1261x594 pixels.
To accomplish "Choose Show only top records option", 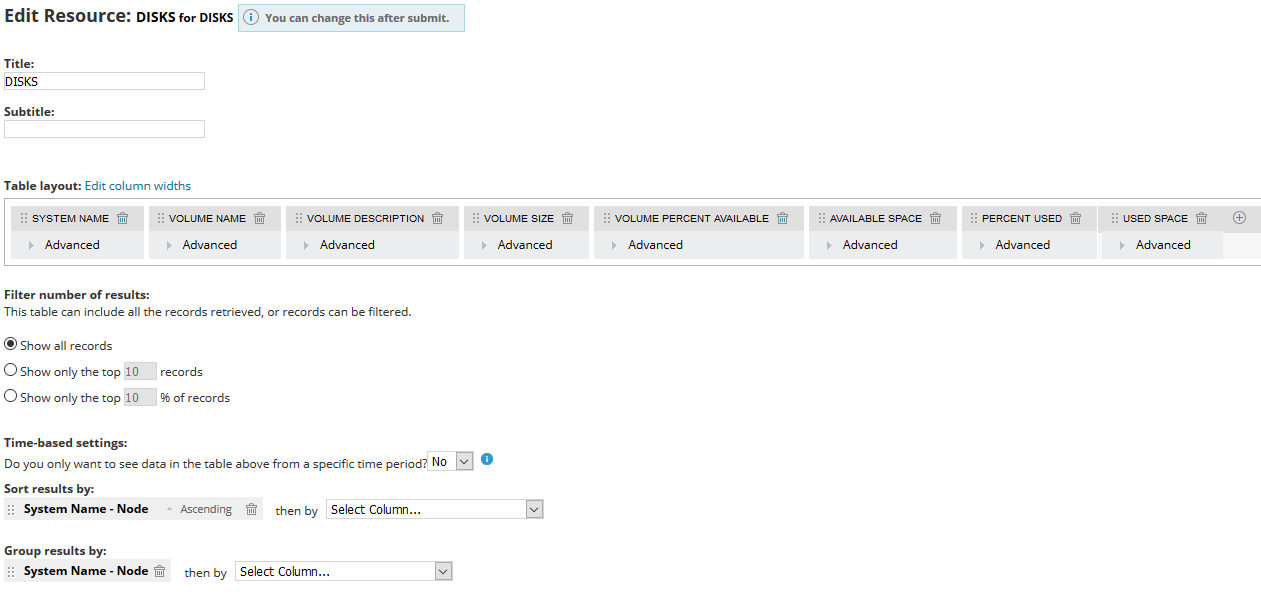I will tap(11, 370).
